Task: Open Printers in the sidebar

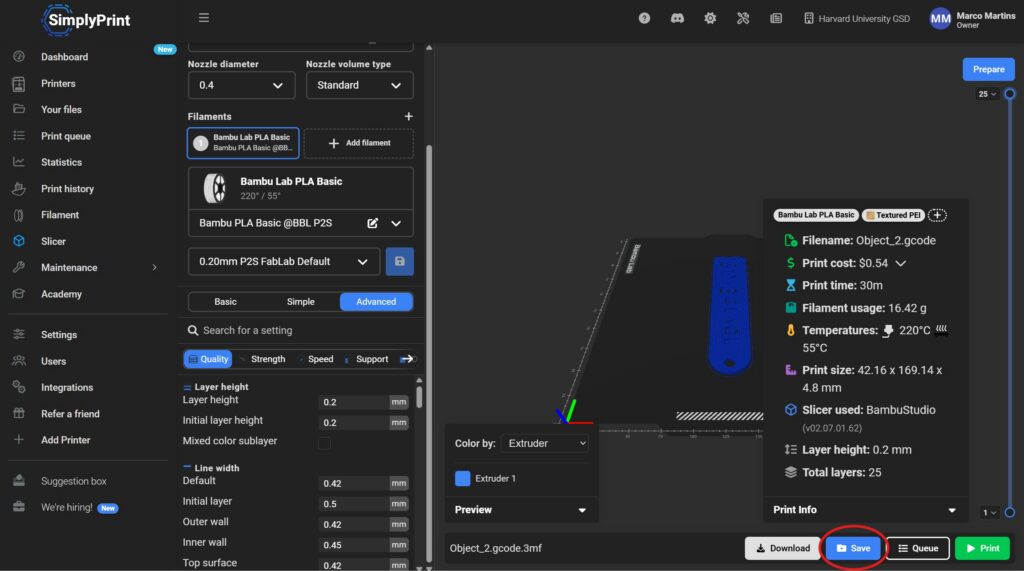Action: click(x=58, y=84)
